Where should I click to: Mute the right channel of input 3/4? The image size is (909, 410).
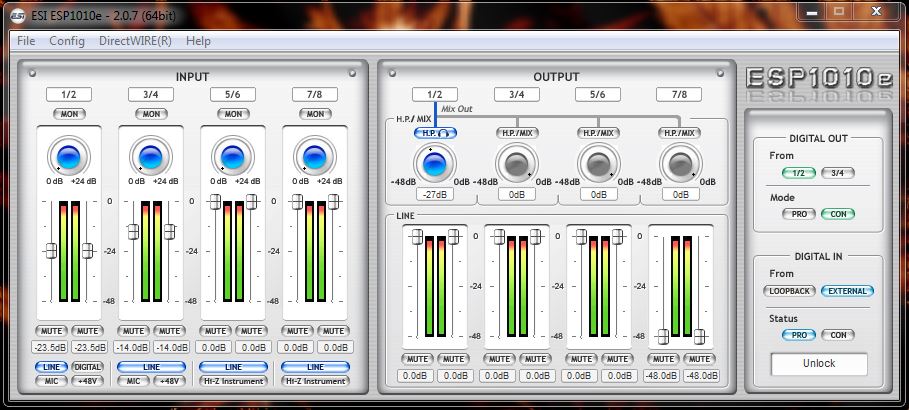[x=169, y=331]
